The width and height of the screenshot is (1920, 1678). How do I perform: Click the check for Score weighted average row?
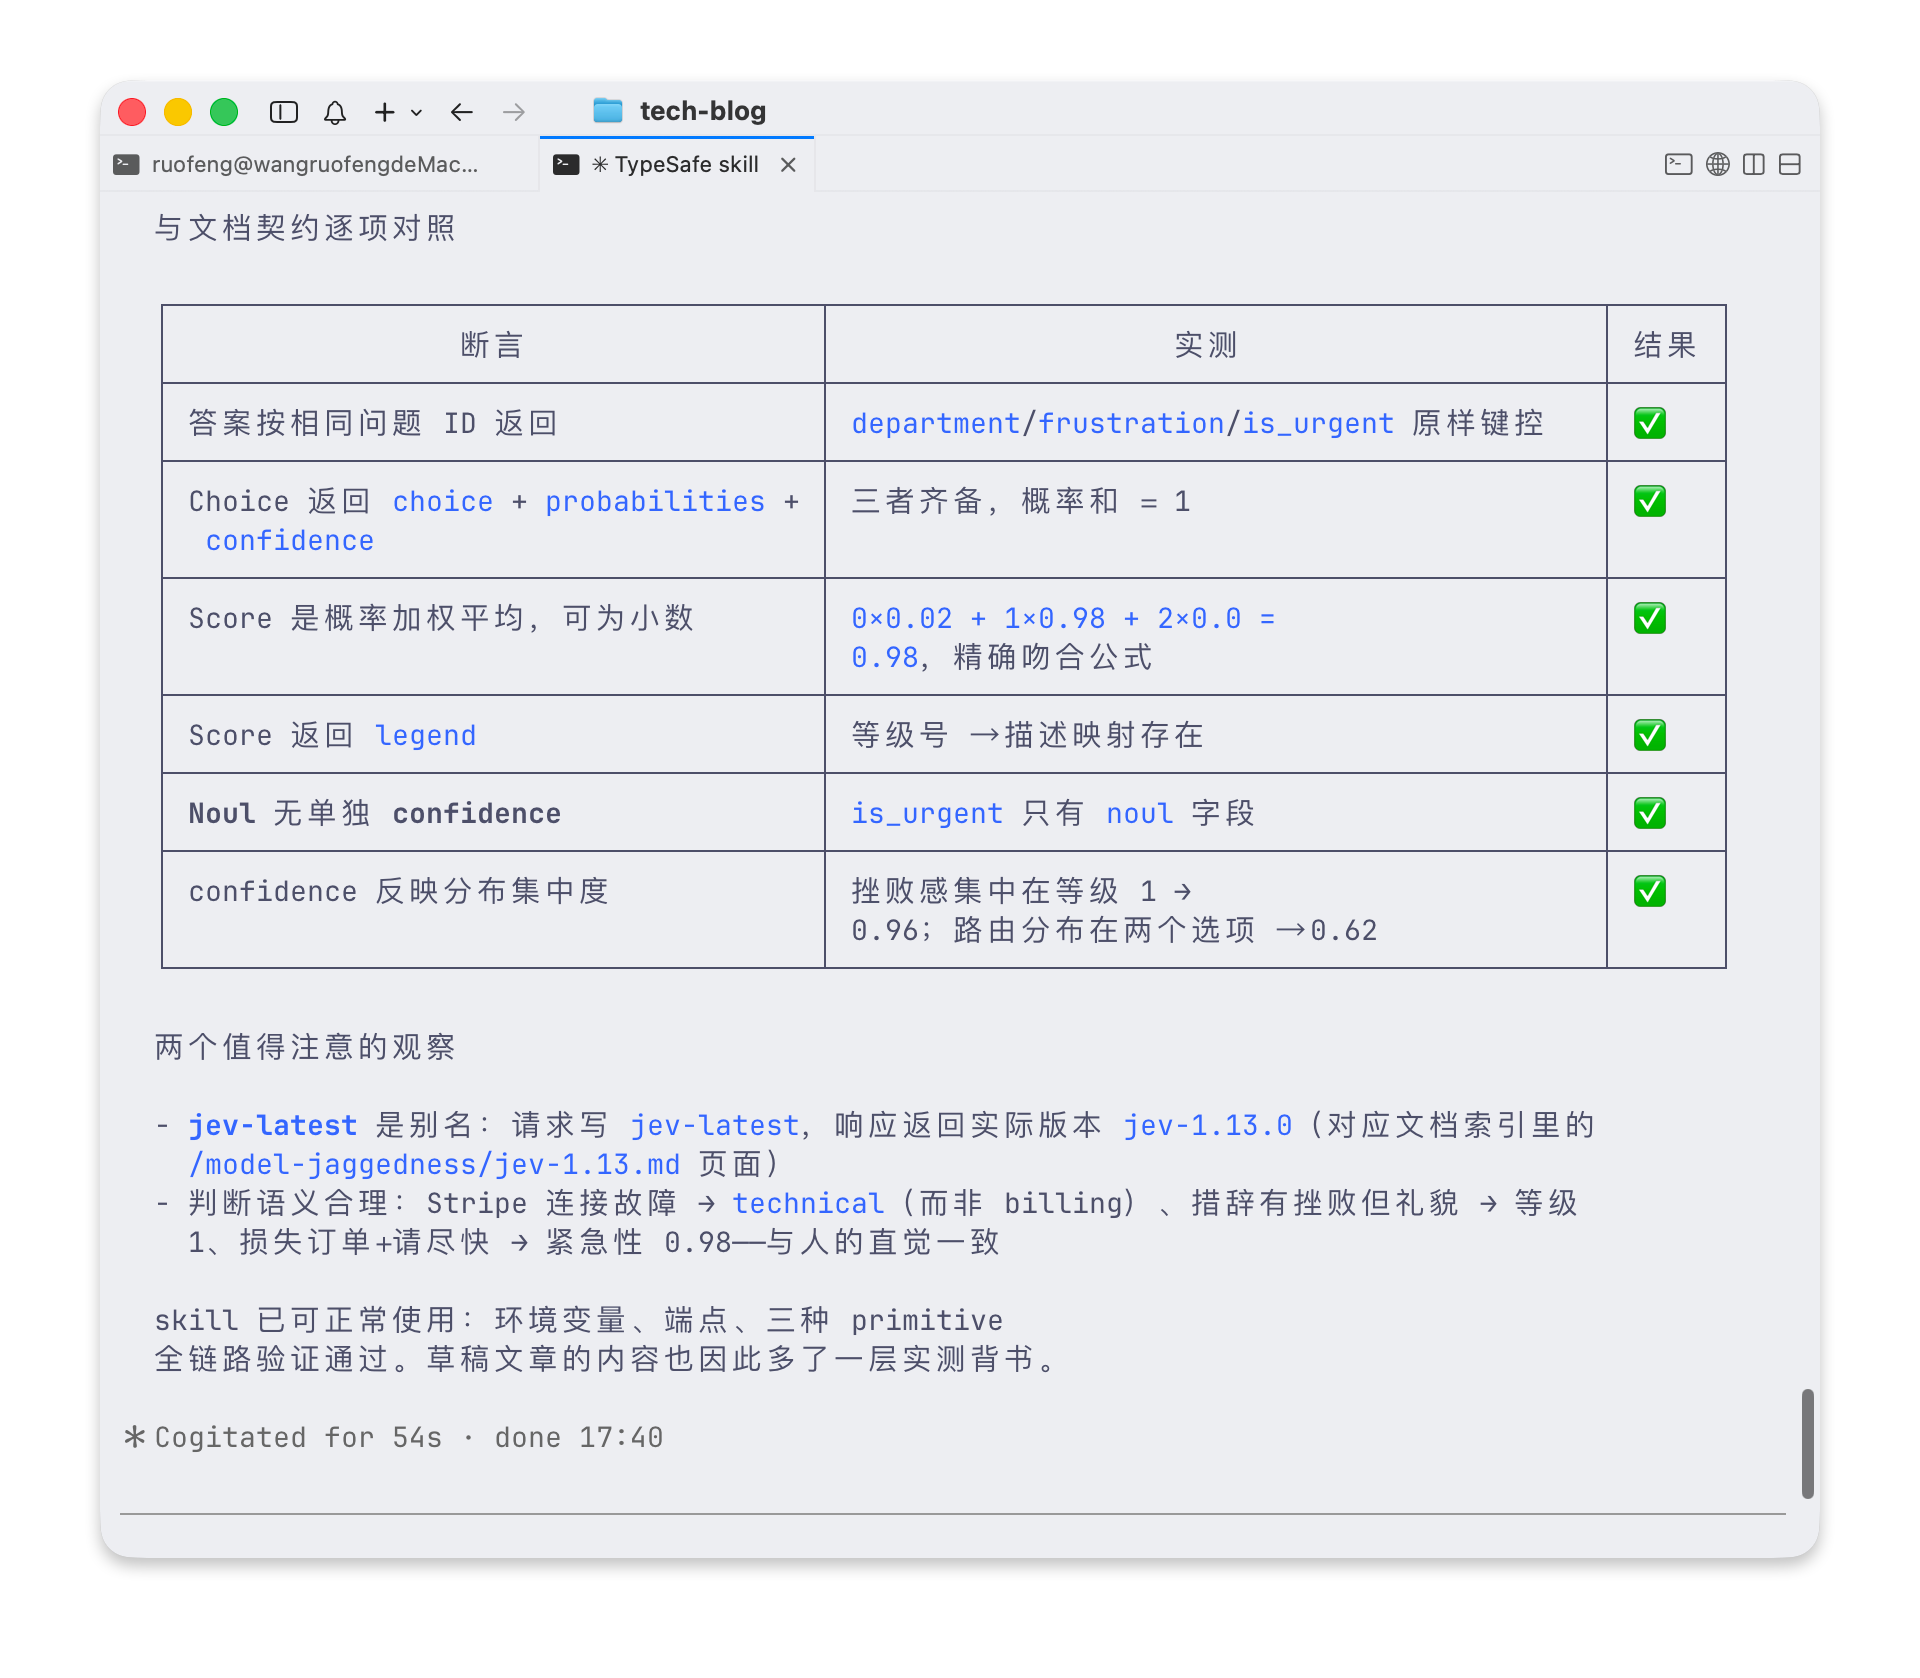coord(1650,618)
